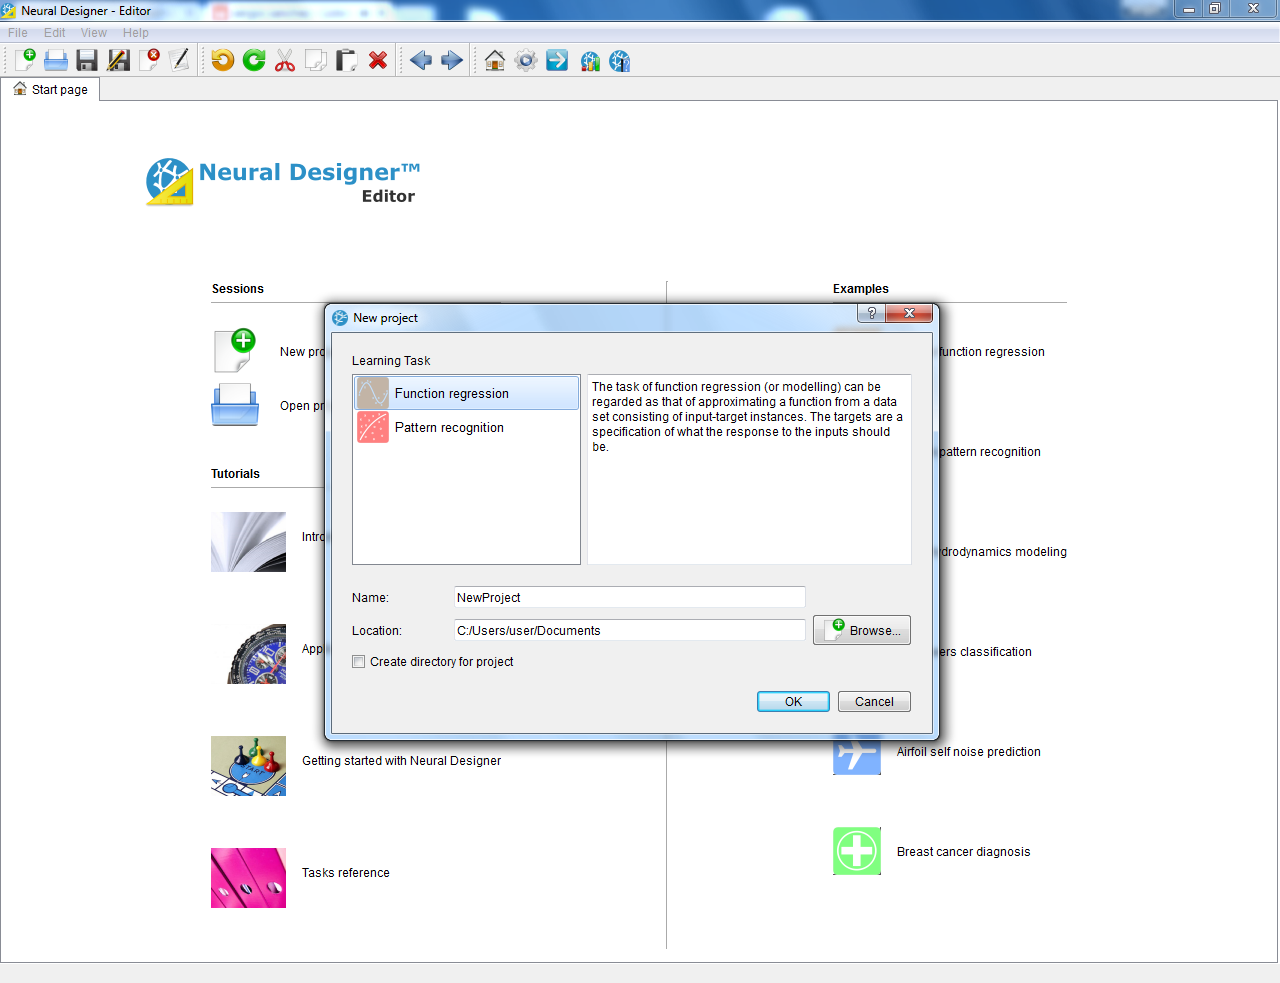Click the Paste clipboard icon

(346, 60)
